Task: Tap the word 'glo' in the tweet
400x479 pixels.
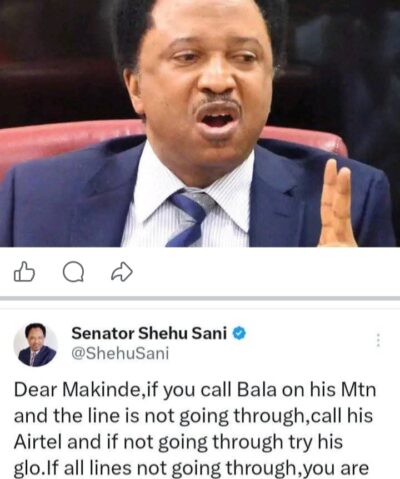Action: [26, 469]
